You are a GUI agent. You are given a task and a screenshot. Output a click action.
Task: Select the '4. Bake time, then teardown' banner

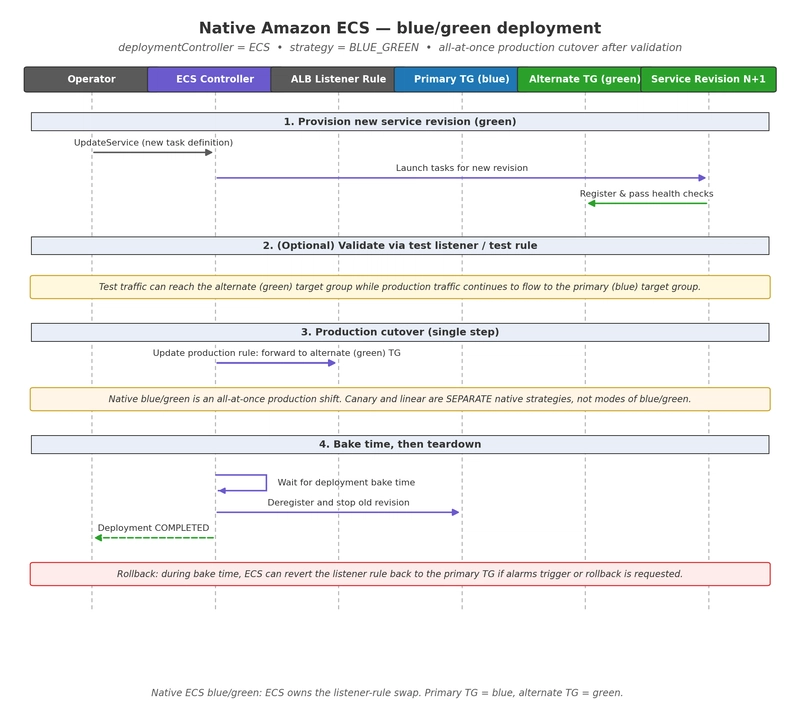coord(400,444)
